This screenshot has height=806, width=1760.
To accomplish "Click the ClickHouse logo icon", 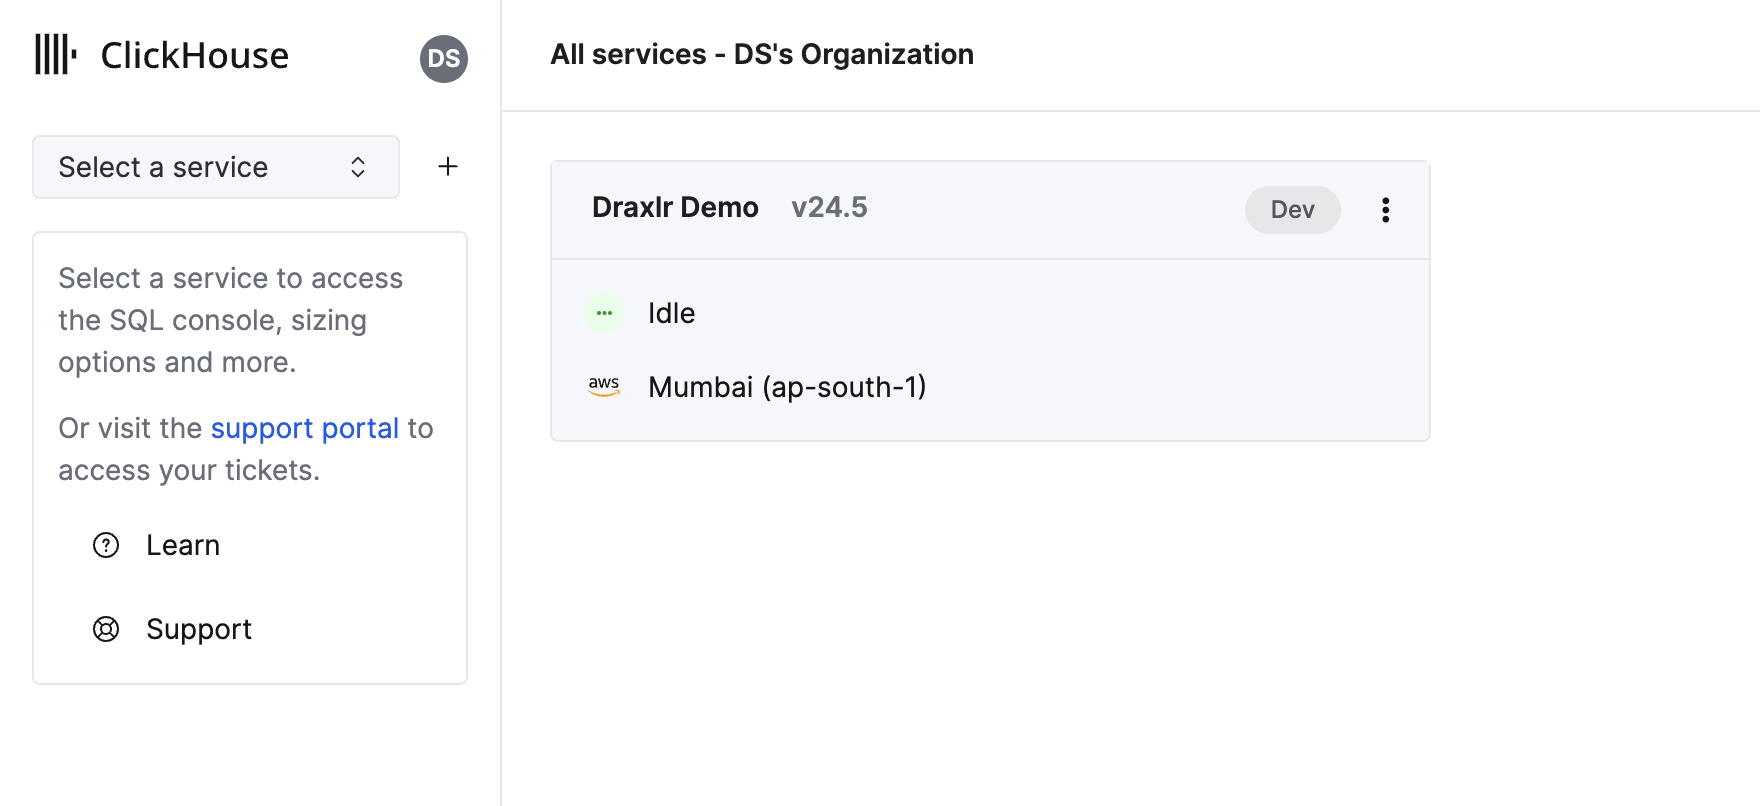I will point(56,54).
